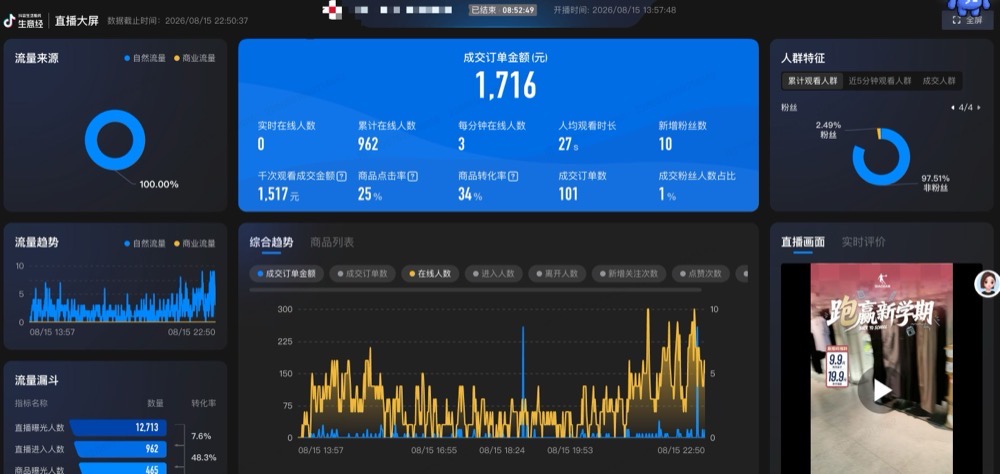This screenshot has height=474, width=1000.
Task: Enable the 进入人数 series chip
Action: coord(494,274)
